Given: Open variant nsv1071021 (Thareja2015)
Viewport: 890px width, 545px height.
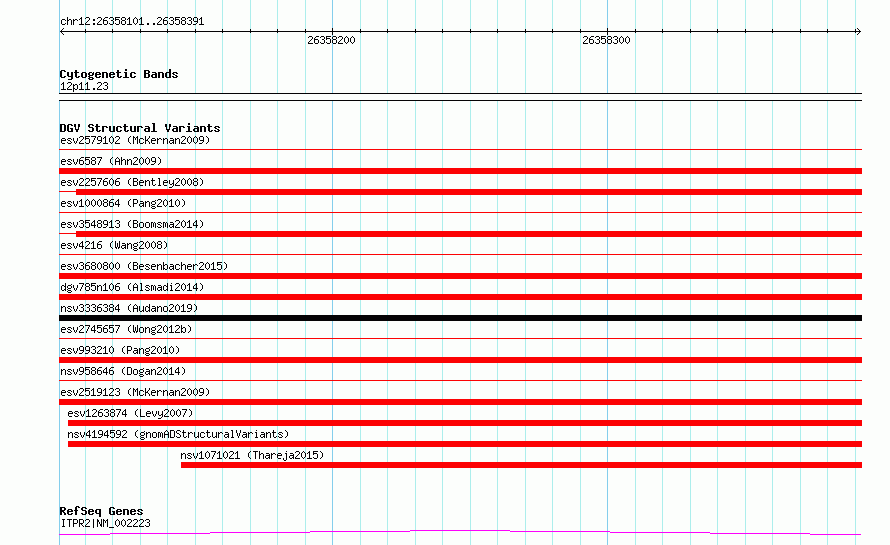Looking at the screenshot, I should click(x=252, y=455).
